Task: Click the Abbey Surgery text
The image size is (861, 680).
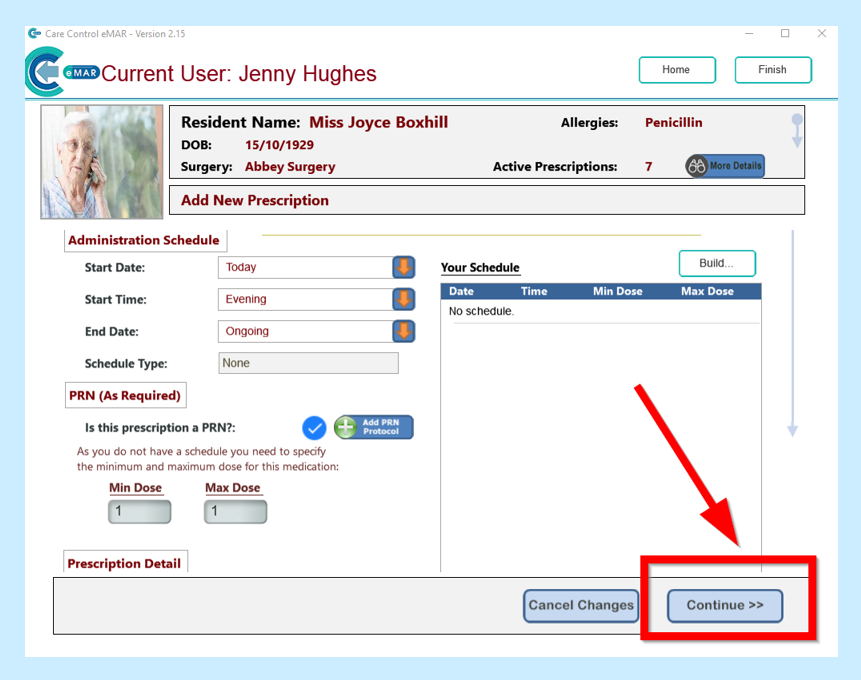Action: tap(290, 166)
